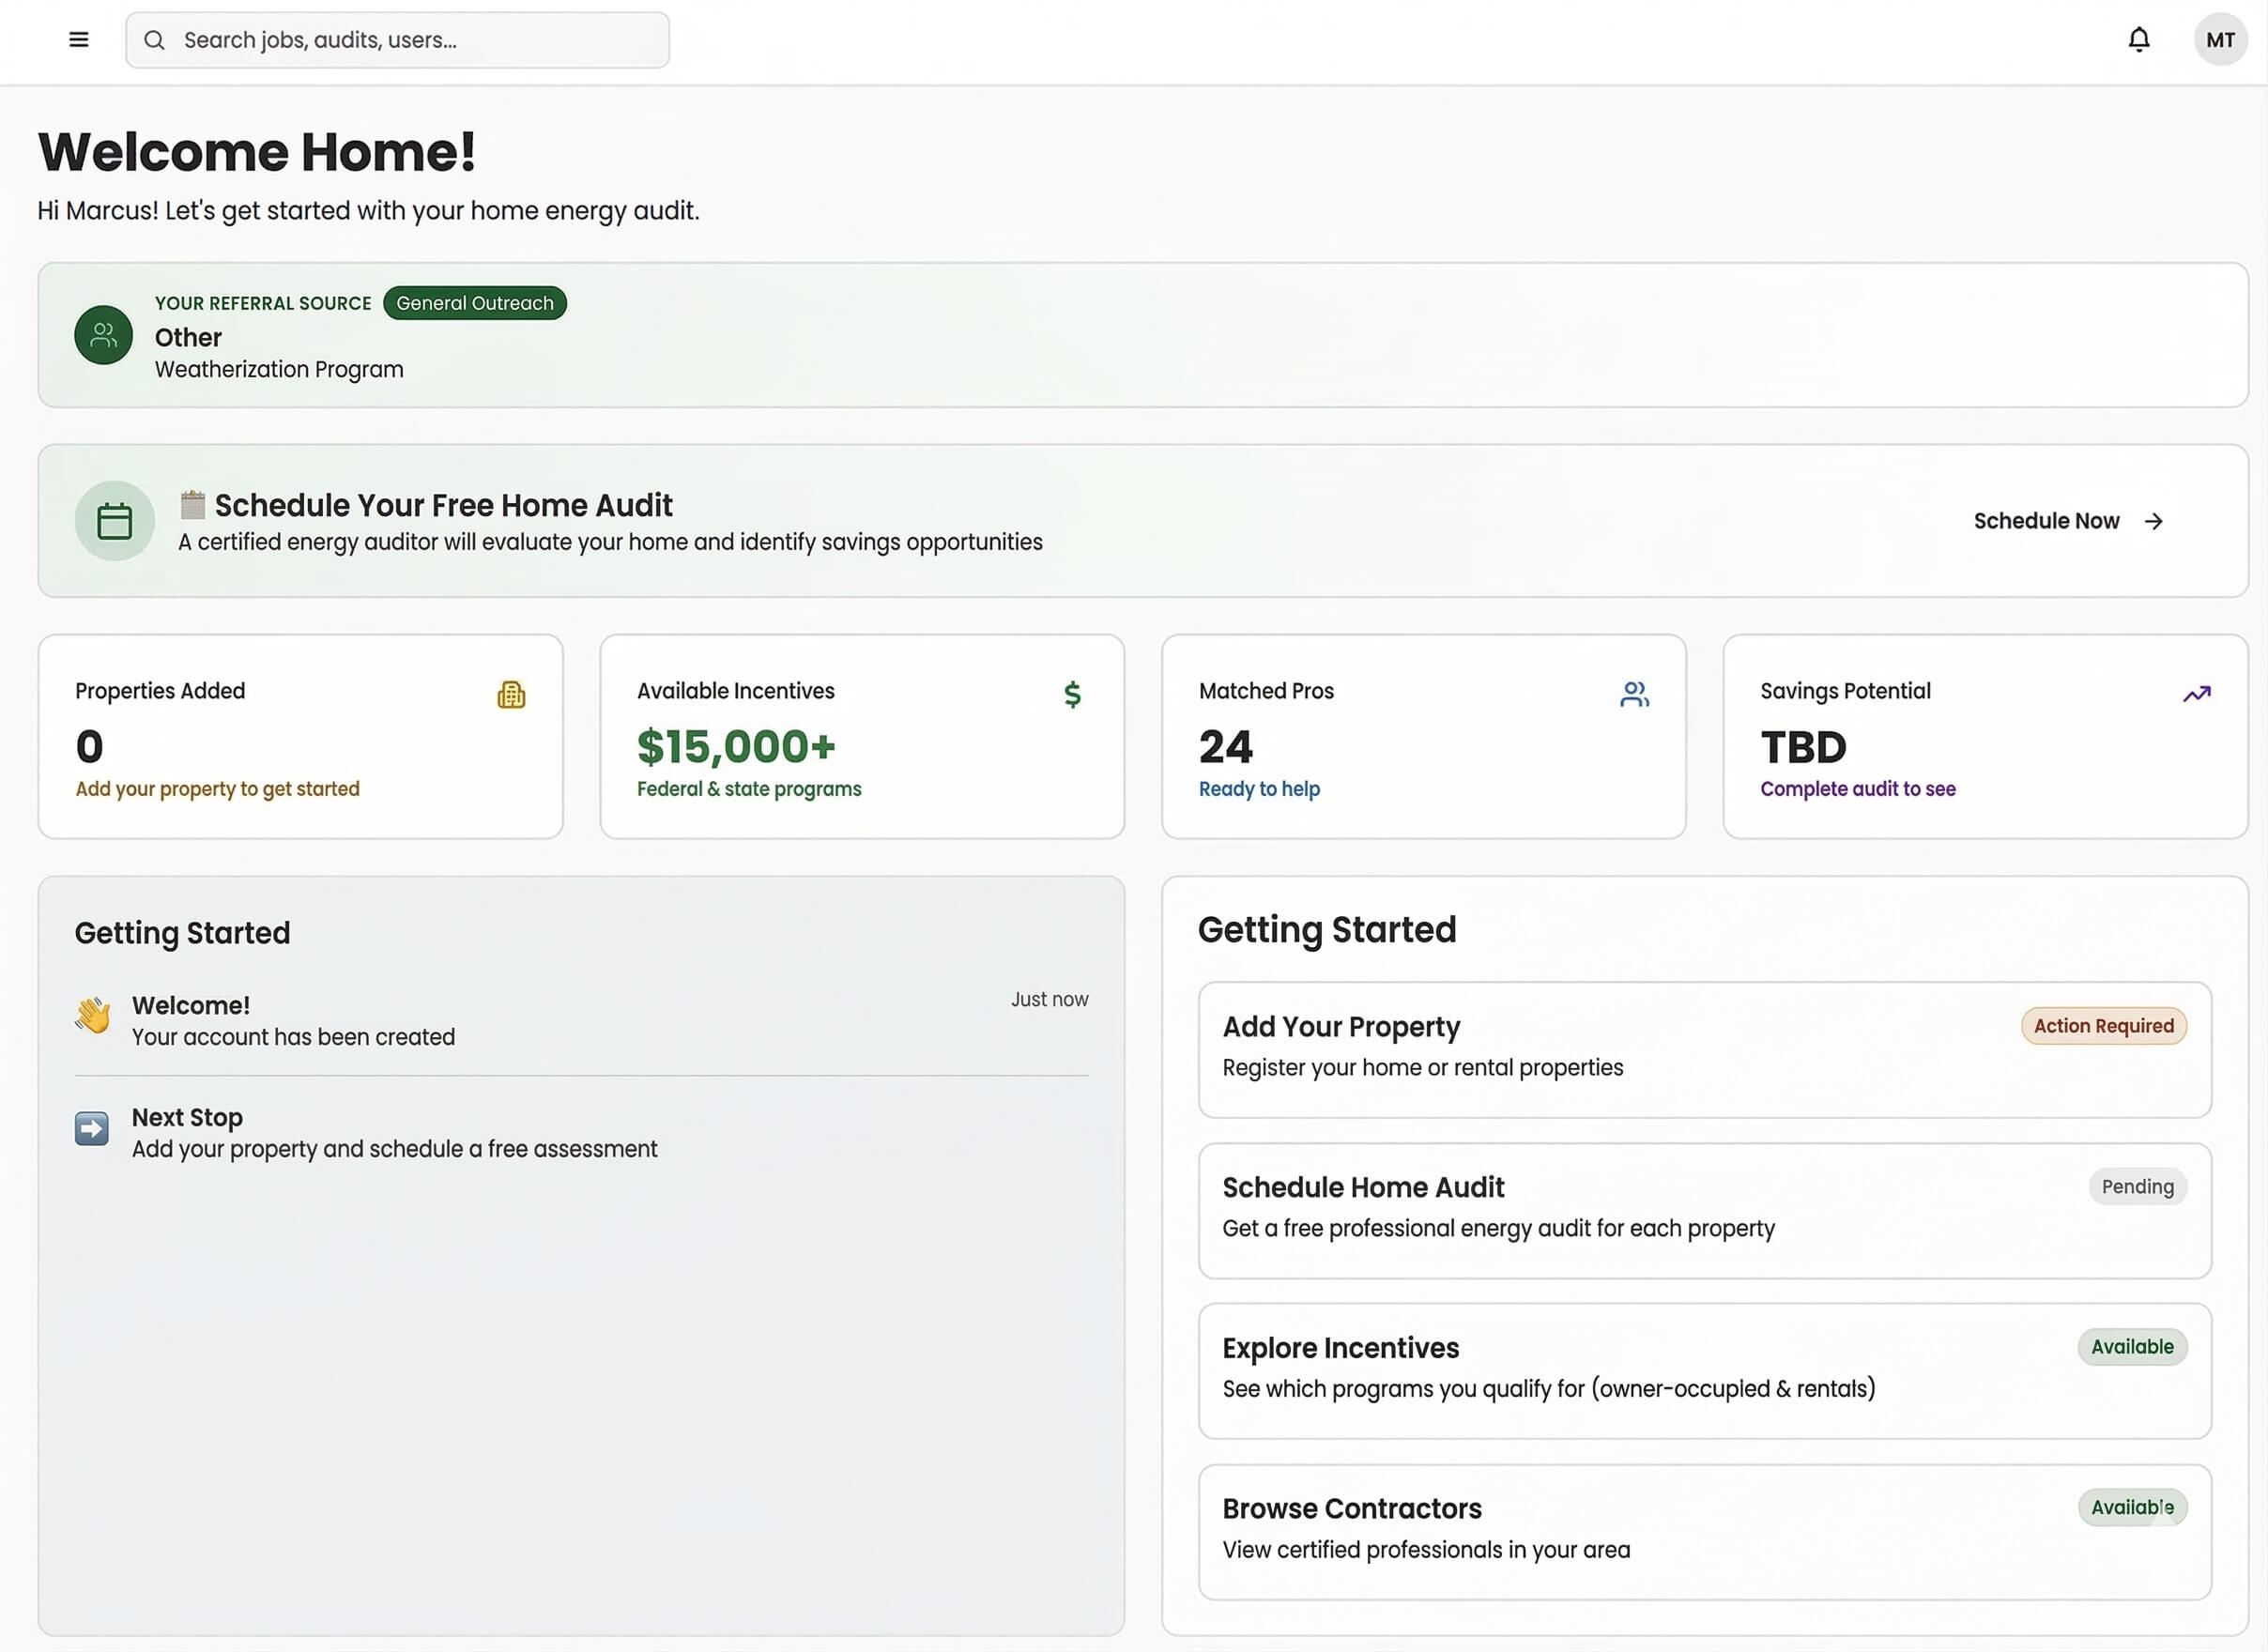Focus the search jobs, audits, users field
Viewport: 2268px width, 1652px height.
(420, 40)
